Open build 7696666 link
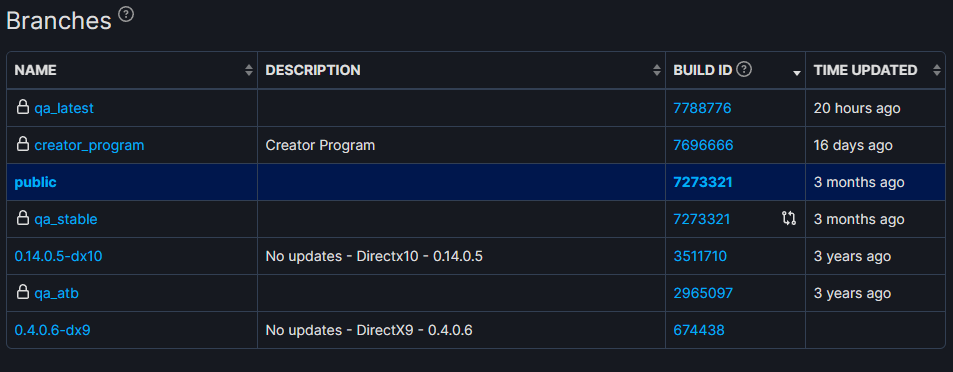 [x=703, y=145]
